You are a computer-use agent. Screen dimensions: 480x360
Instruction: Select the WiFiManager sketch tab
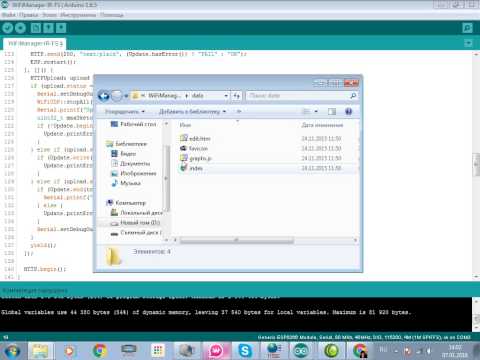34,44
